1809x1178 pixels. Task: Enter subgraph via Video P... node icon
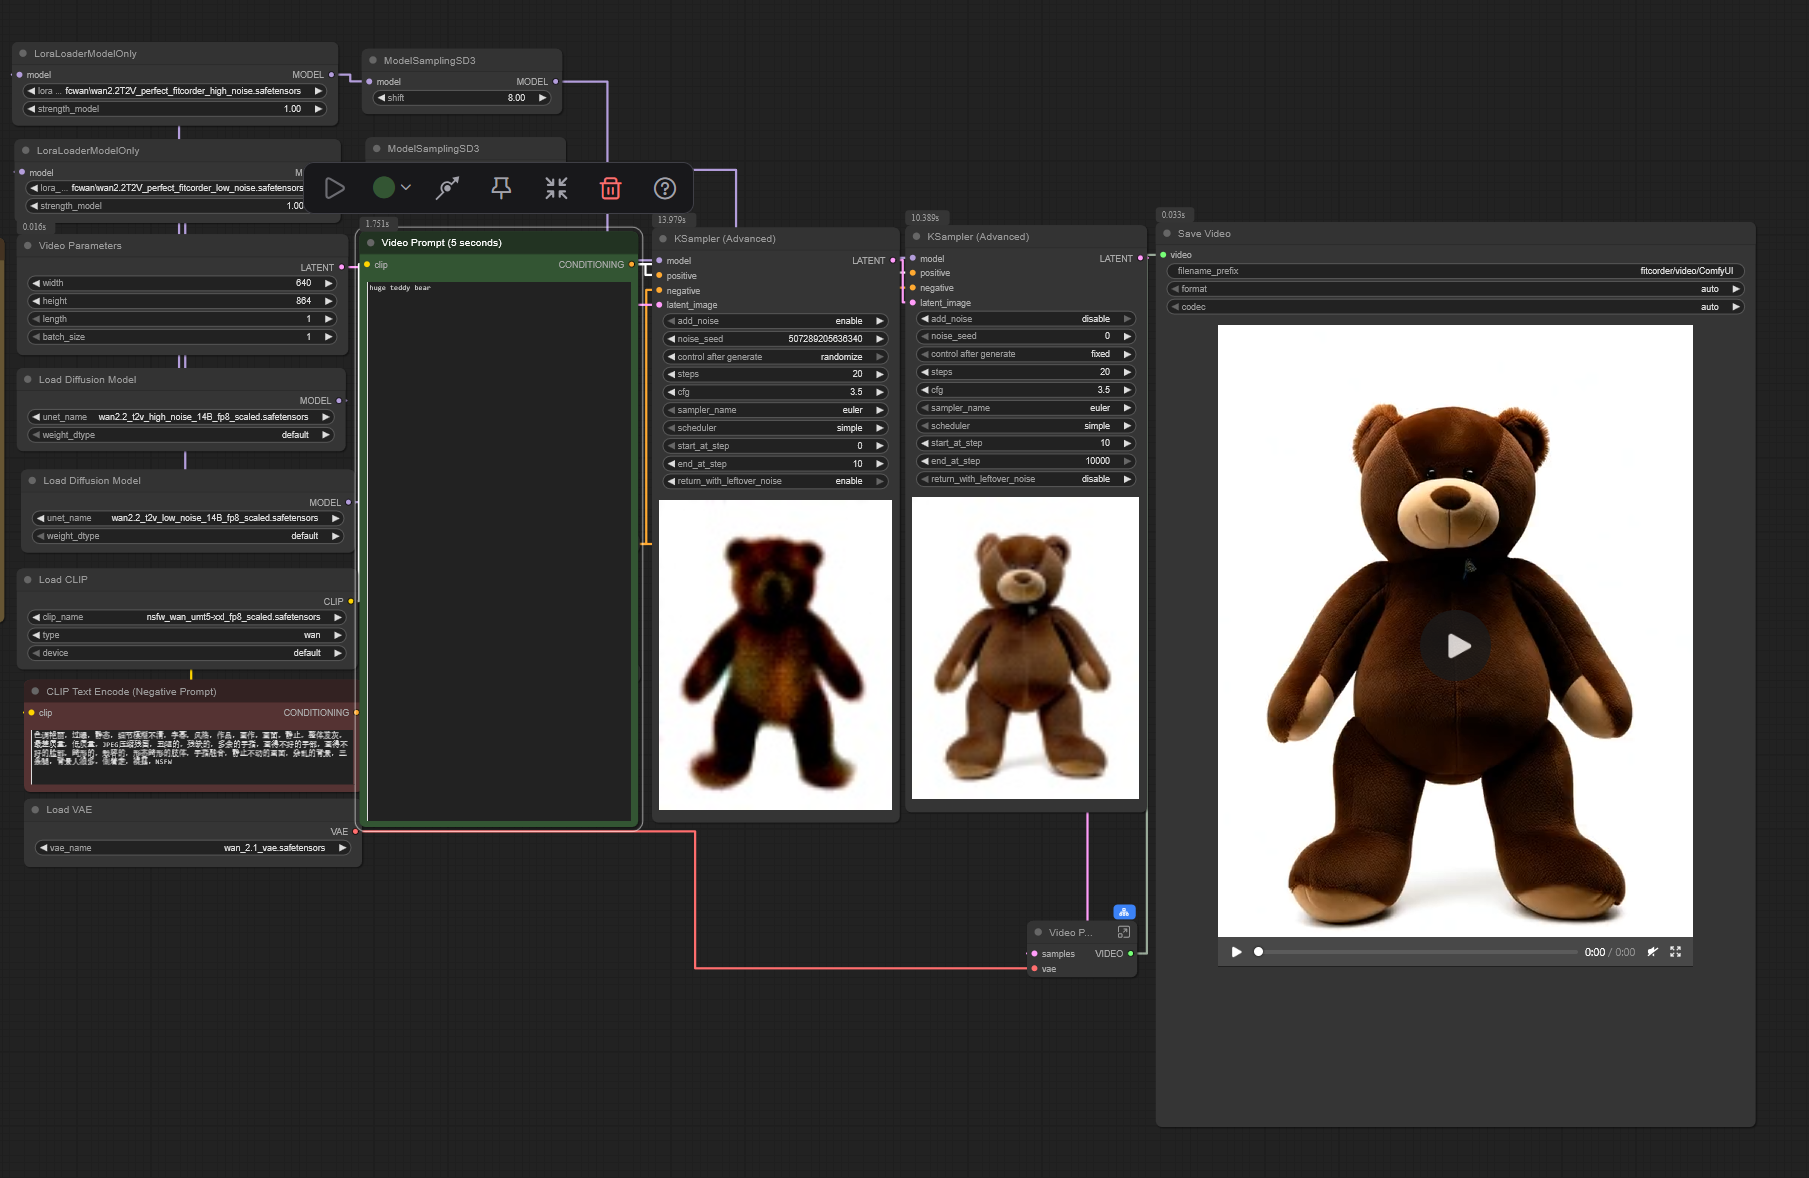pos(1123,932)
